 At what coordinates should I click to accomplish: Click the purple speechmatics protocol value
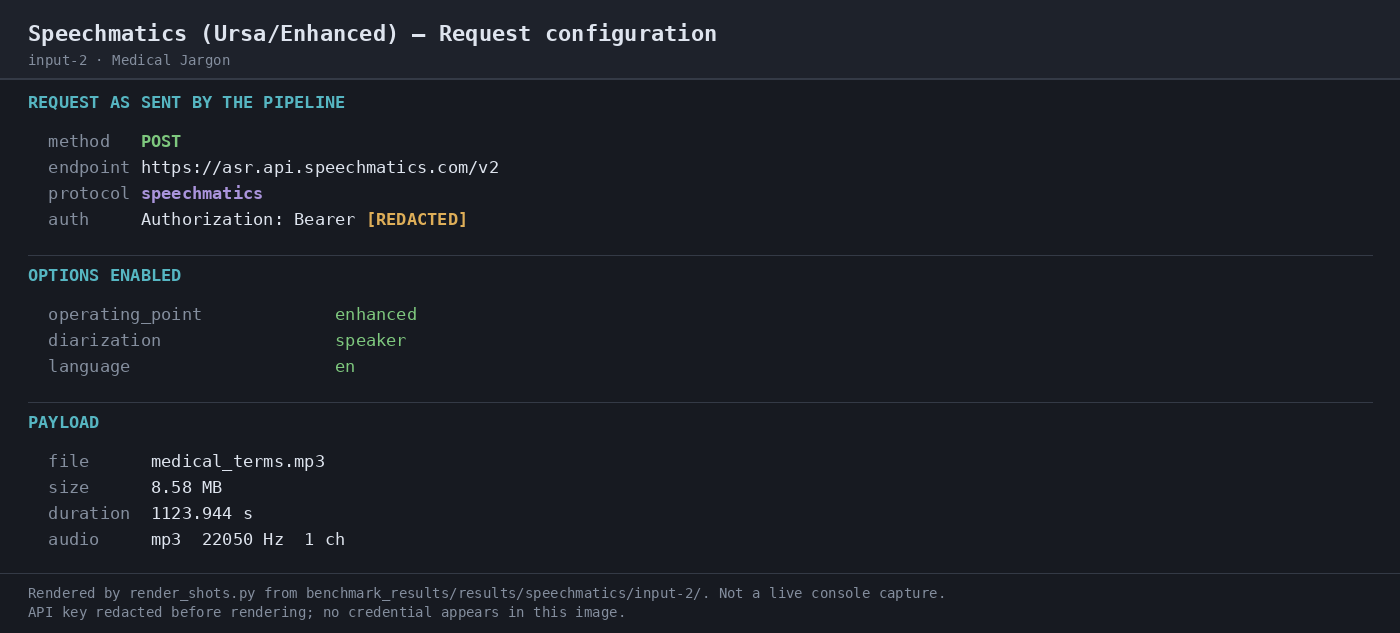pos(202,194)
